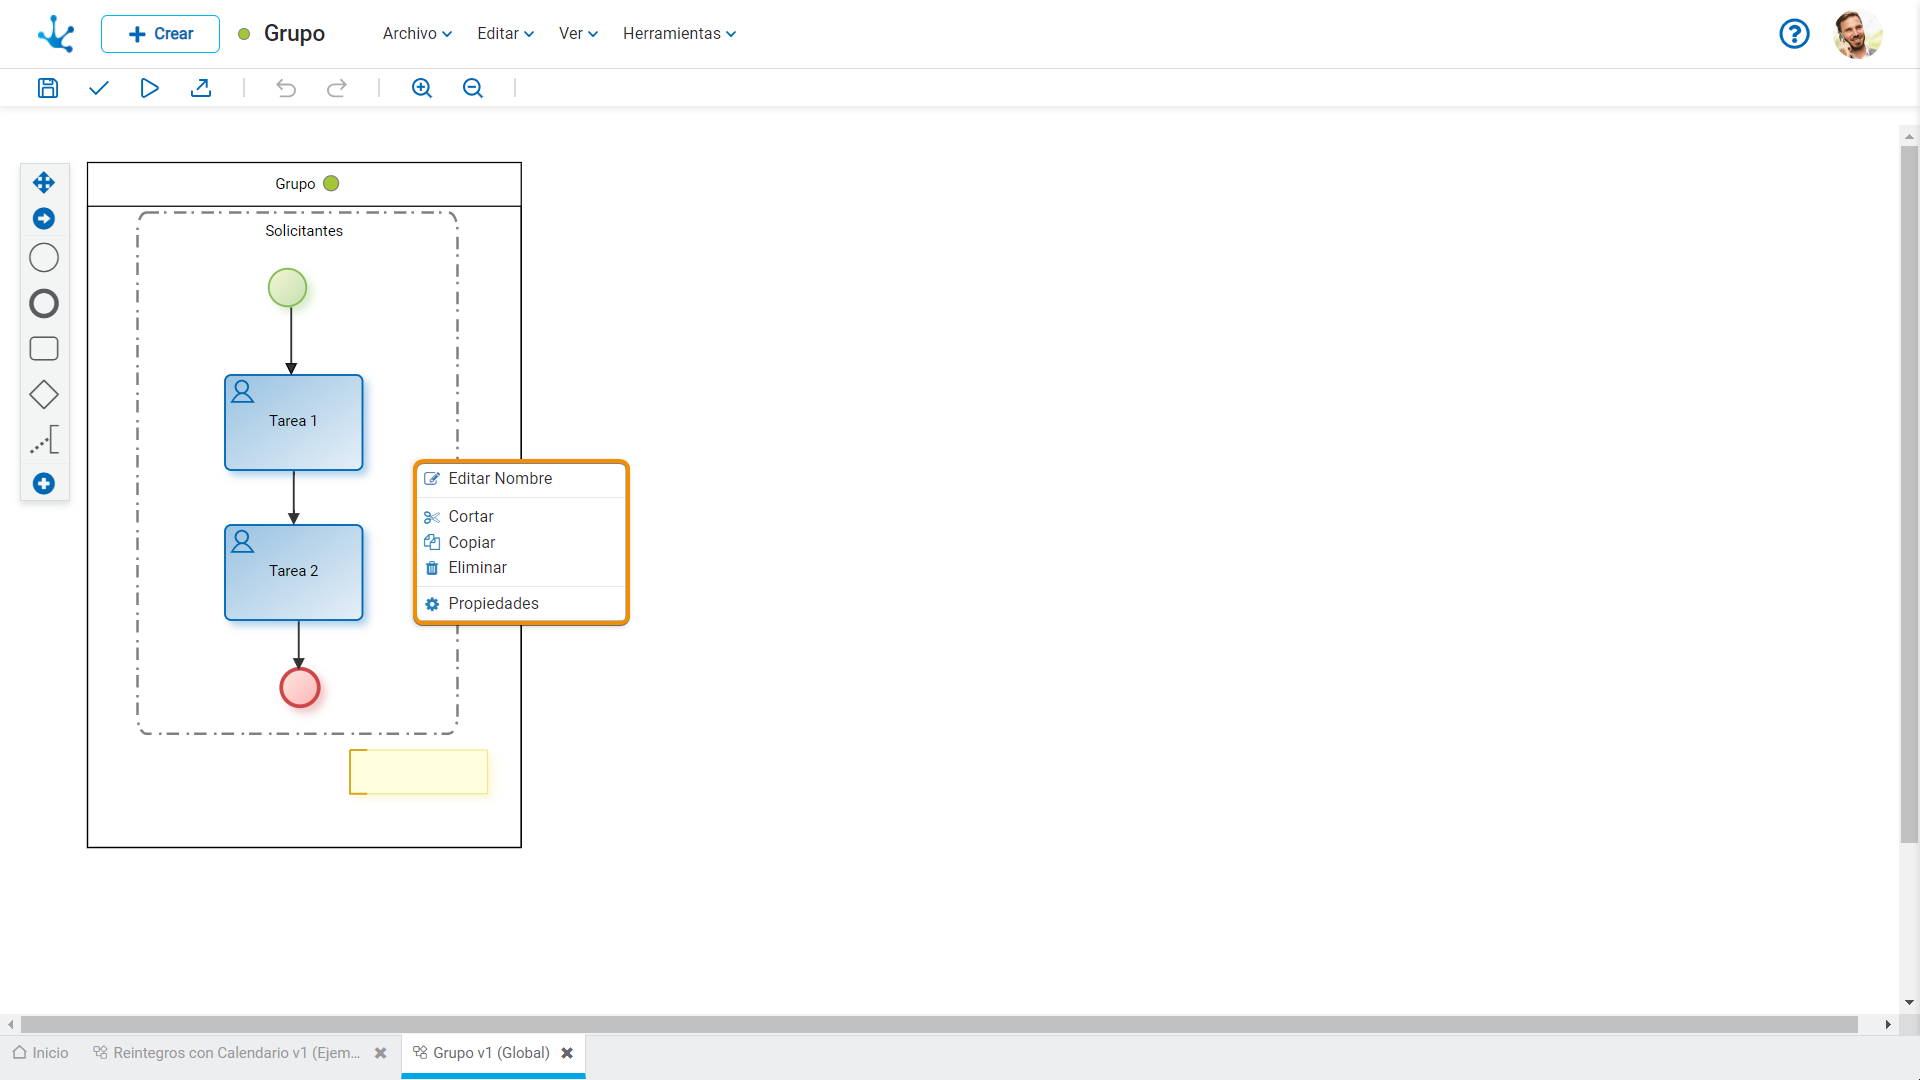Select the end event thick circle tool
This screenshot has width=1920, height=1080.
click(x=44, y=303)
